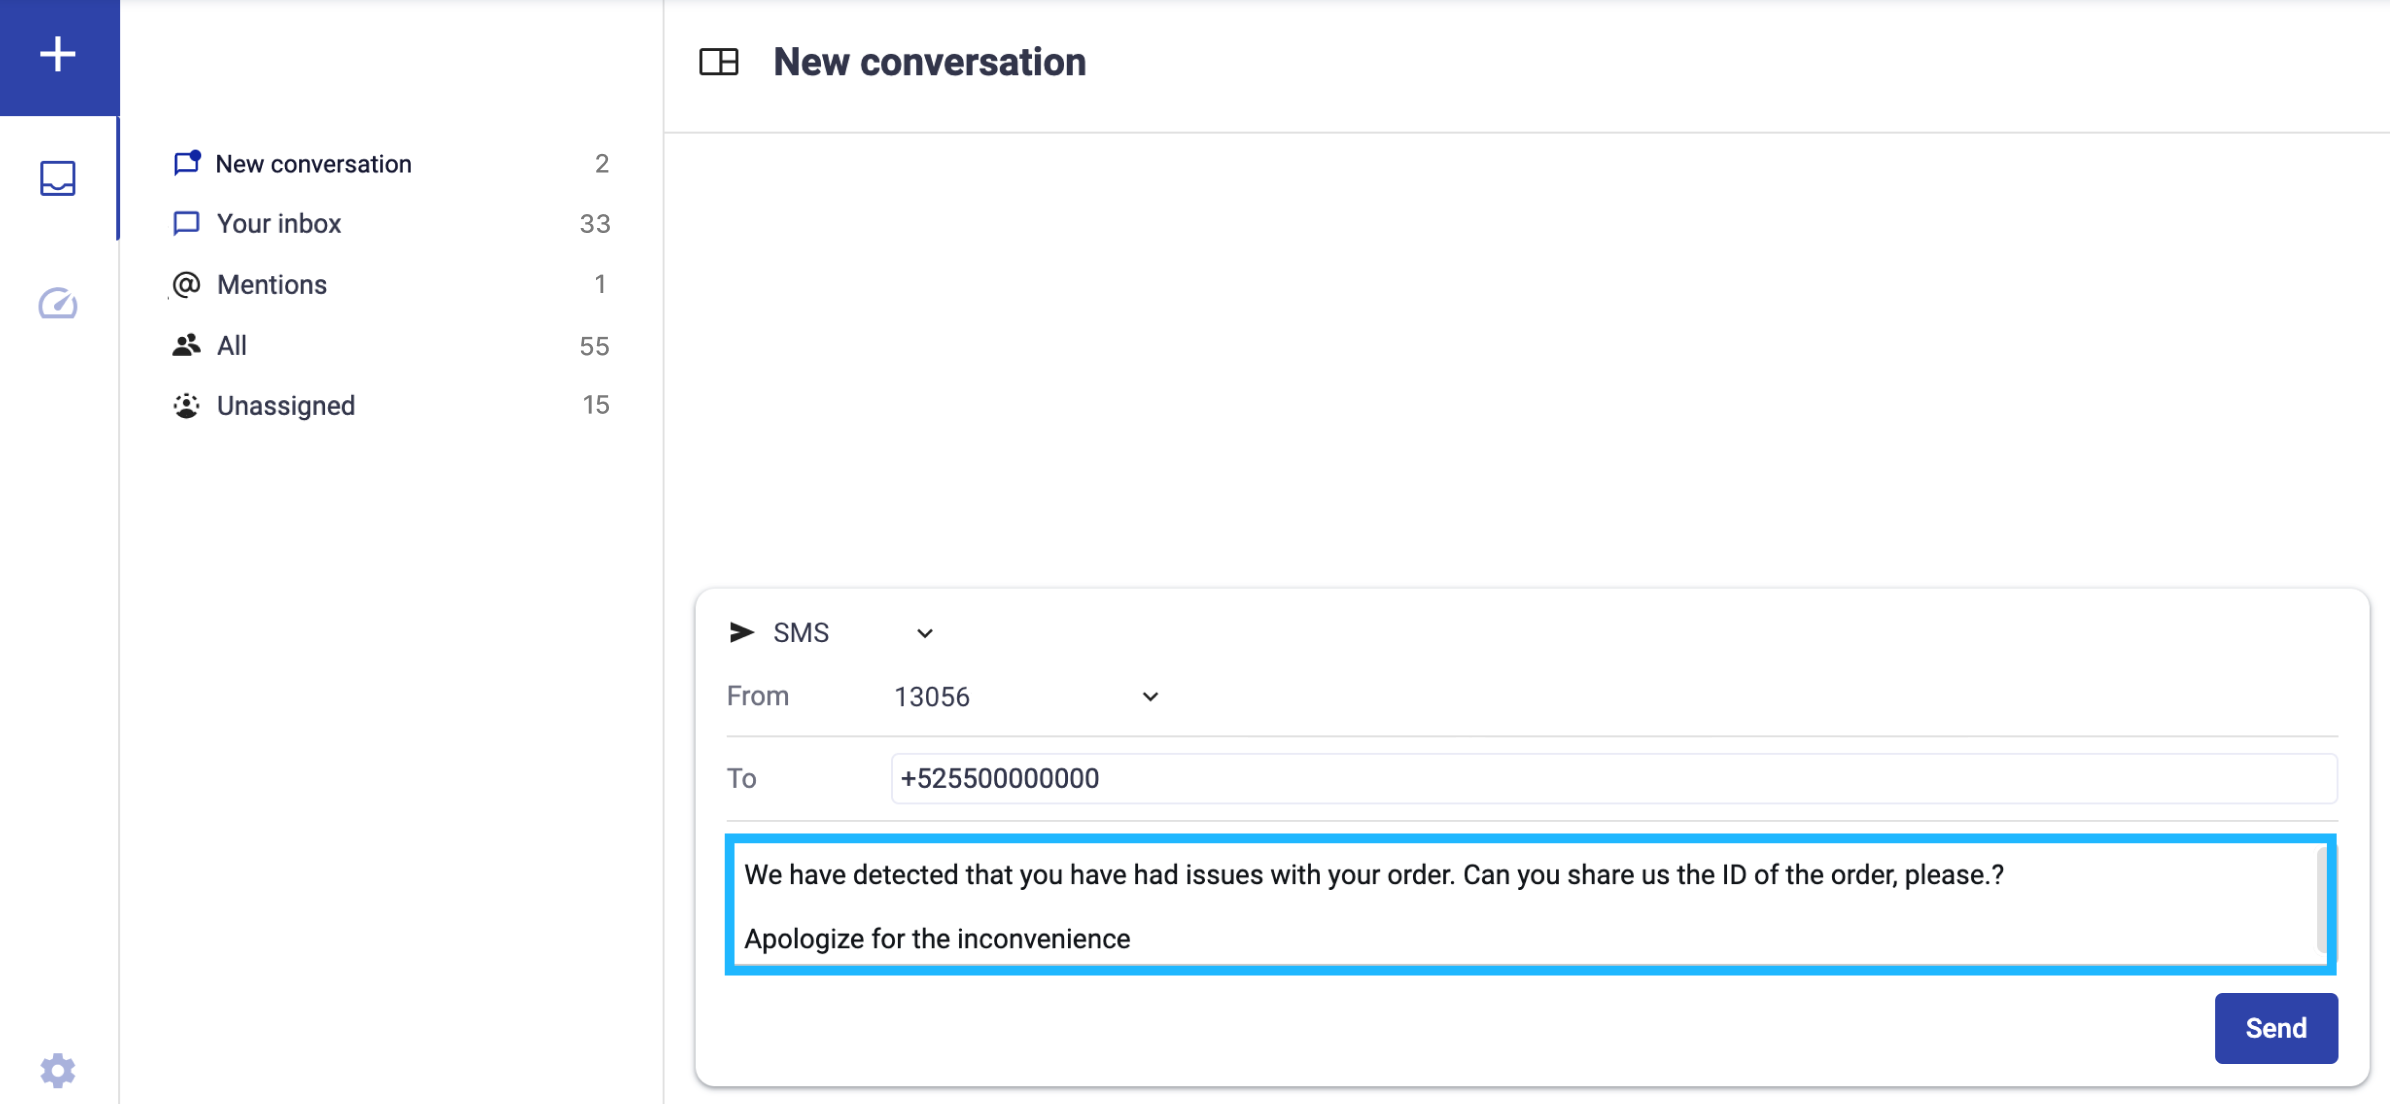
Task: Open the inbox icon in left rail
Action: click(58, 179)
